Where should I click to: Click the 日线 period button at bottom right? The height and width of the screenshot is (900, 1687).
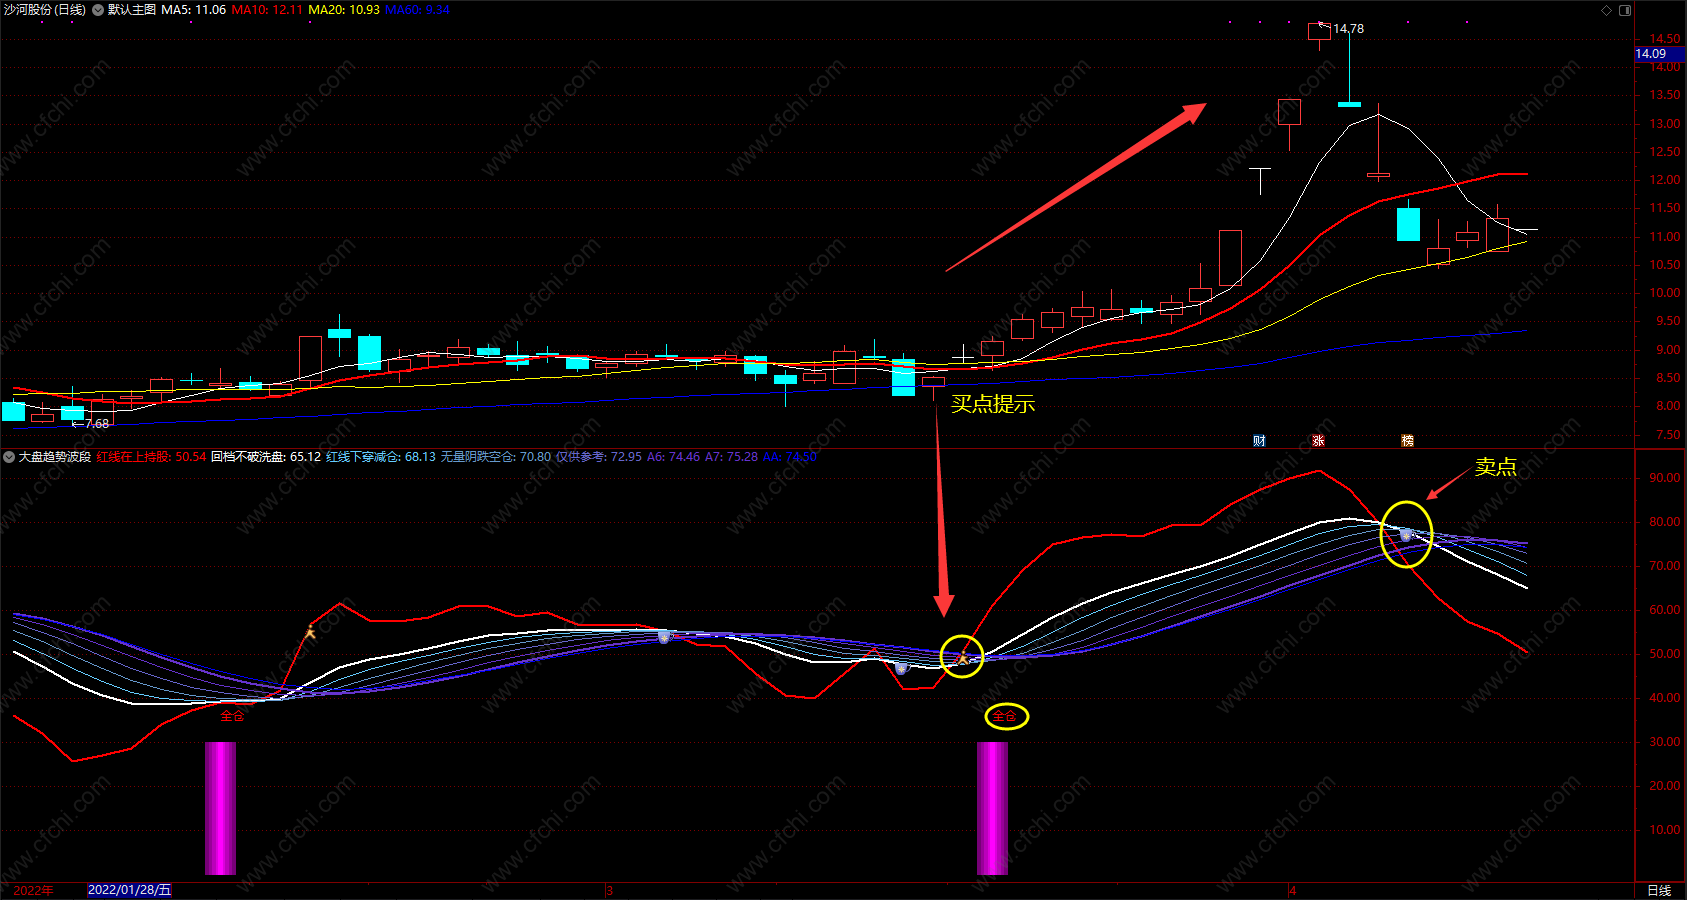(1659, 890)
